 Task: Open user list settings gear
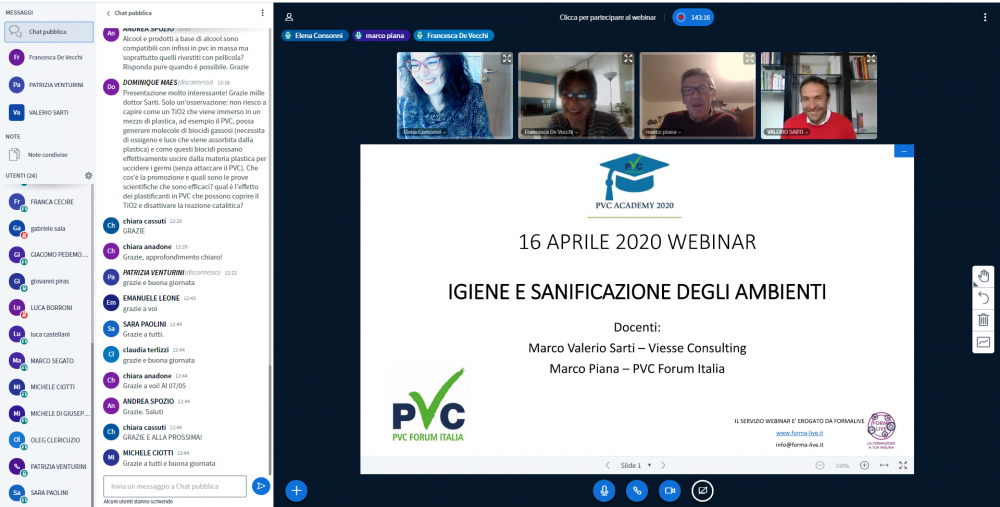pyautogui.click(x=88, y=175)
